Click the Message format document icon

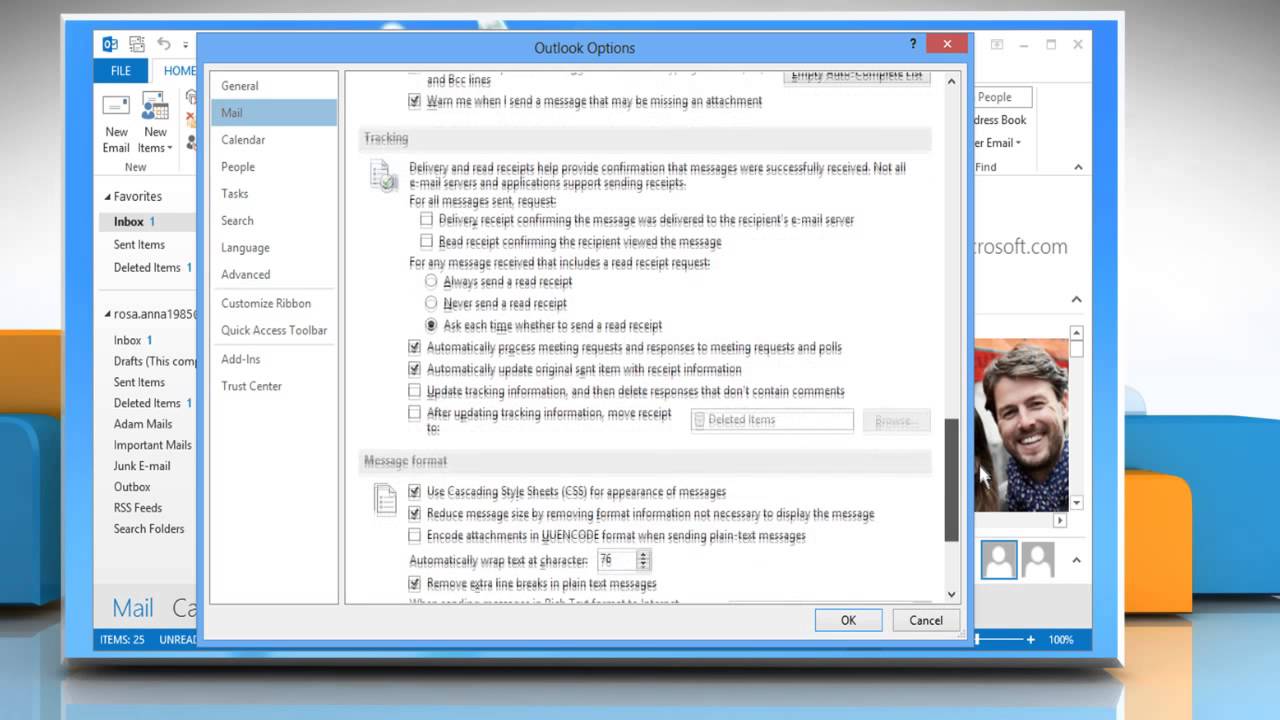pos(385,498)
